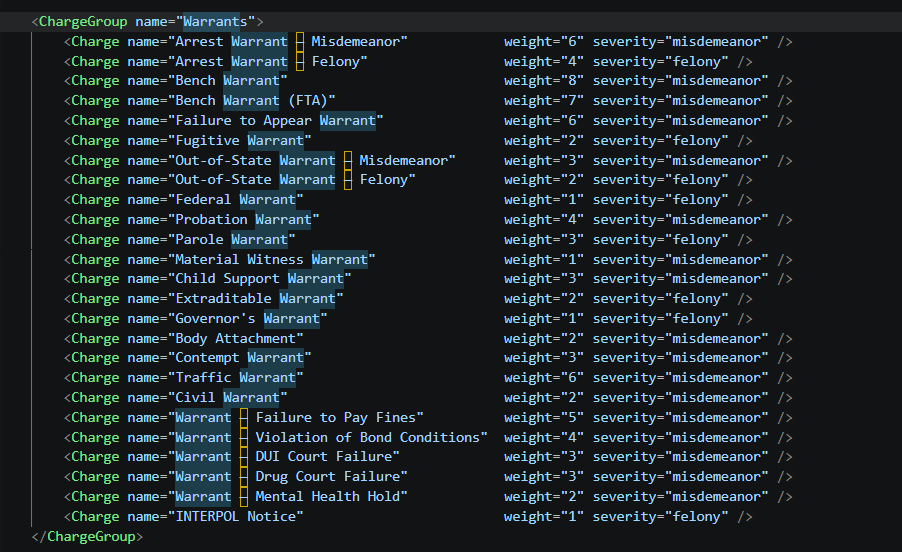This screenshot has width=902, height=552.
Task: Click severity="felony" on Parole Warrant row
Action: 660,240
